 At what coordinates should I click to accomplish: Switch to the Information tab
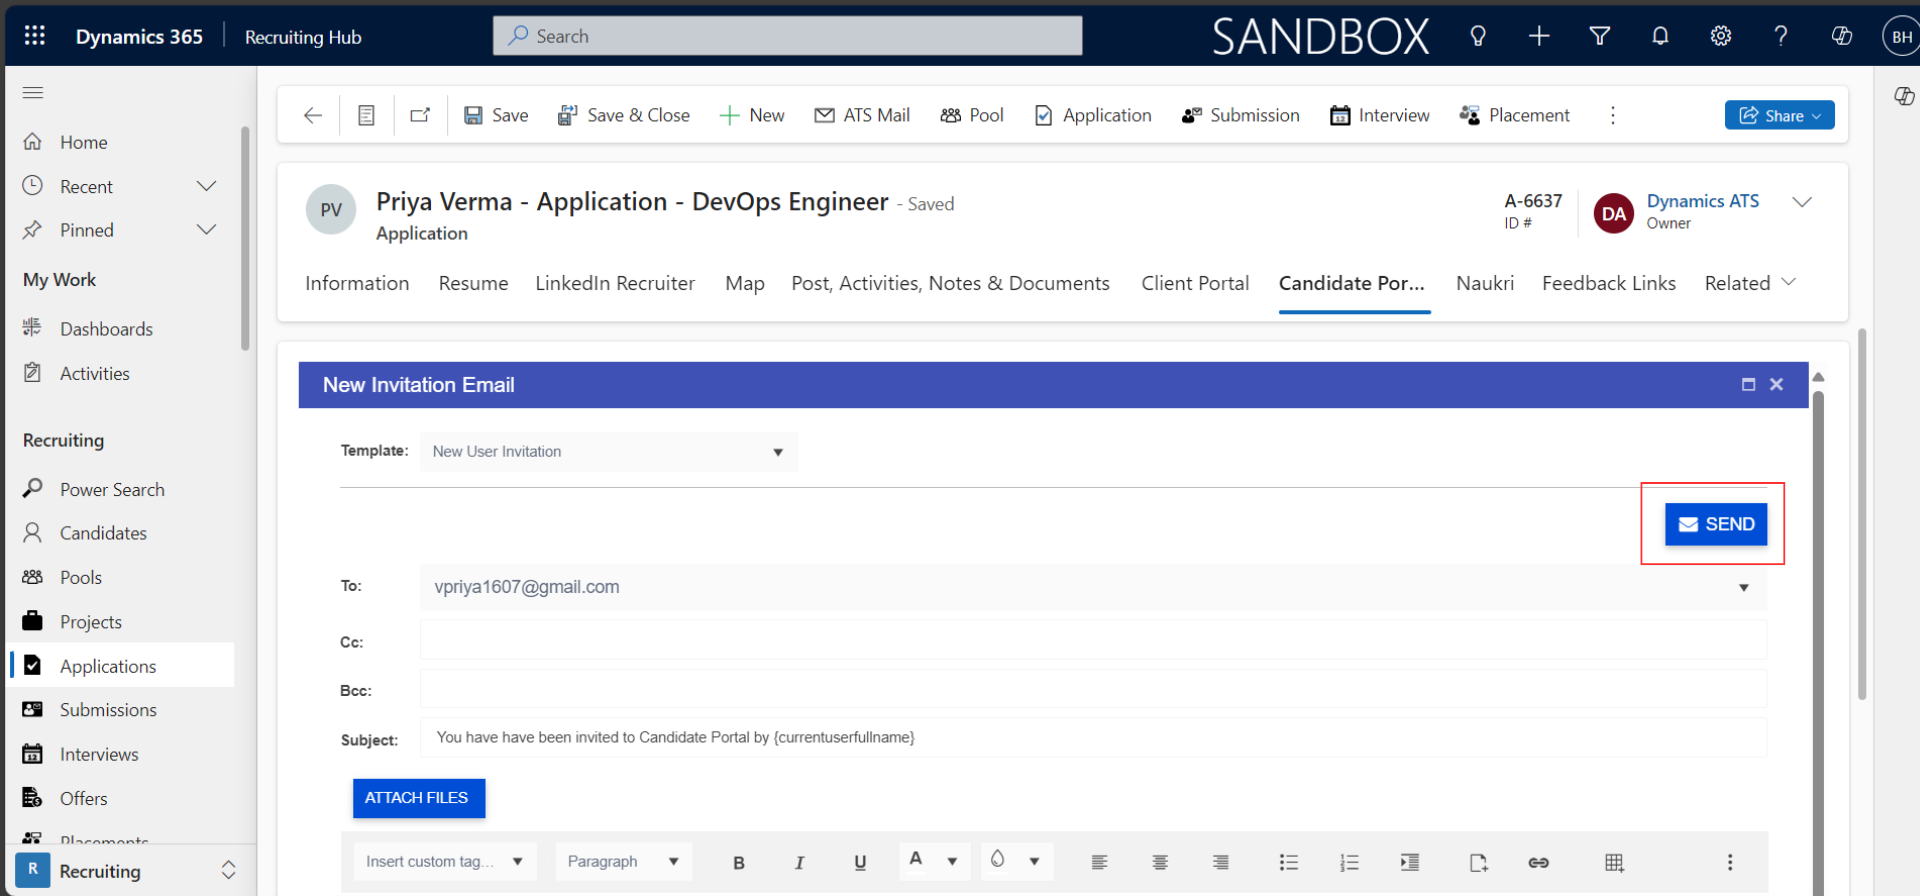(357, 283)
